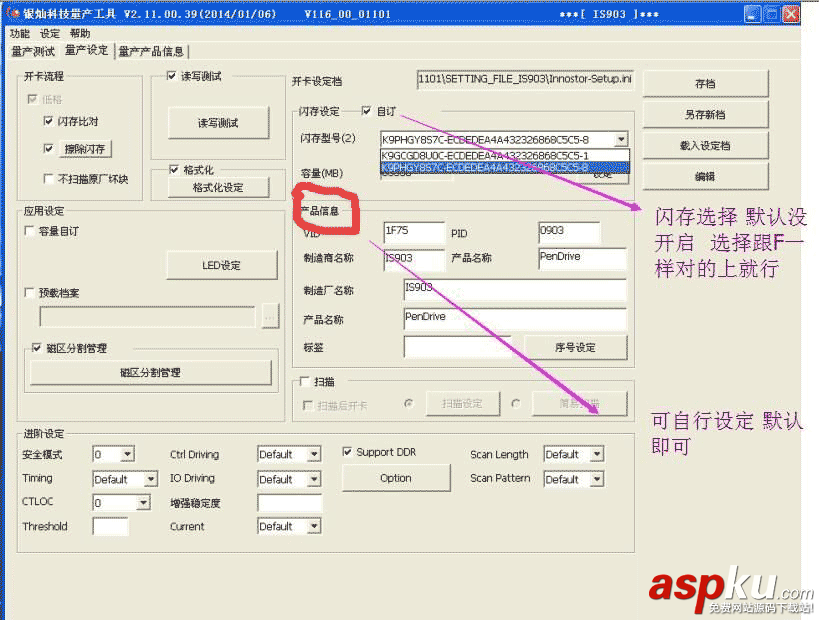The width and height of the screenshot is (819, 620).
Task: Click the 预载档案 path field
Action: (148, 317)
